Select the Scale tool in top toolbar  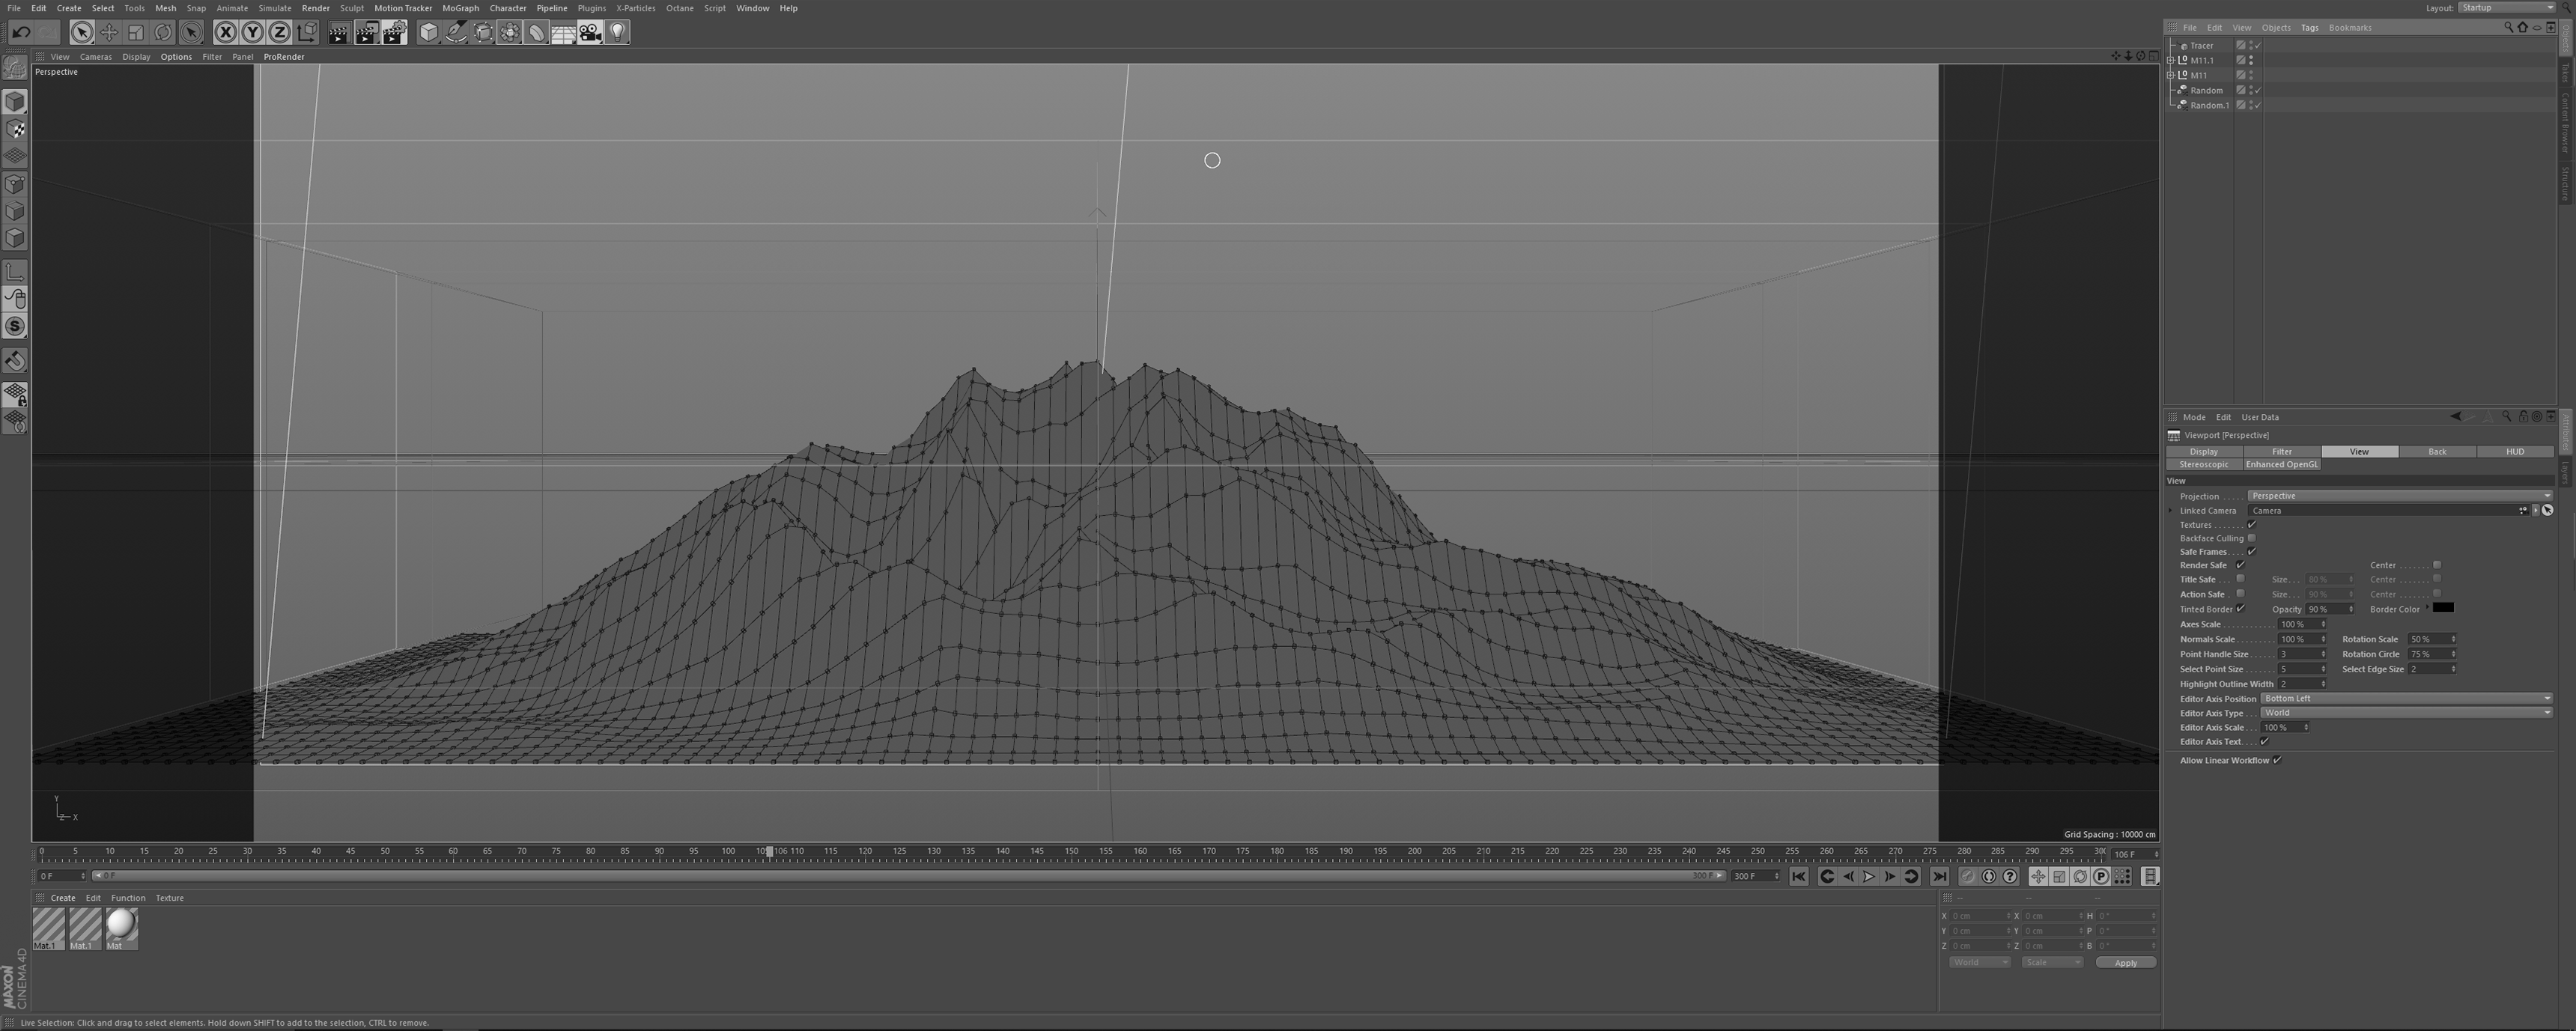[x=136, y=32]
